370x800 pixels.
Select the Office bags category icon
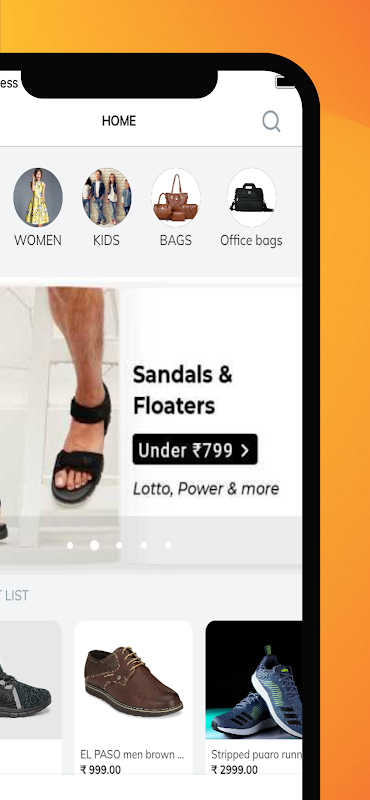coord(251,197)
